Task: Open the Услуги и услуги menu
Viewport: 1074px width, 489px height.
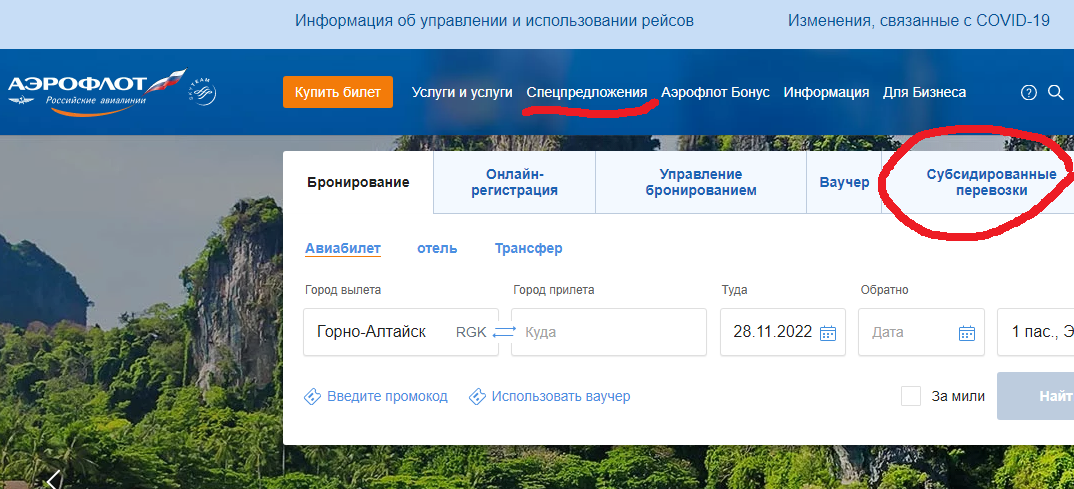Action: point(462,92)
